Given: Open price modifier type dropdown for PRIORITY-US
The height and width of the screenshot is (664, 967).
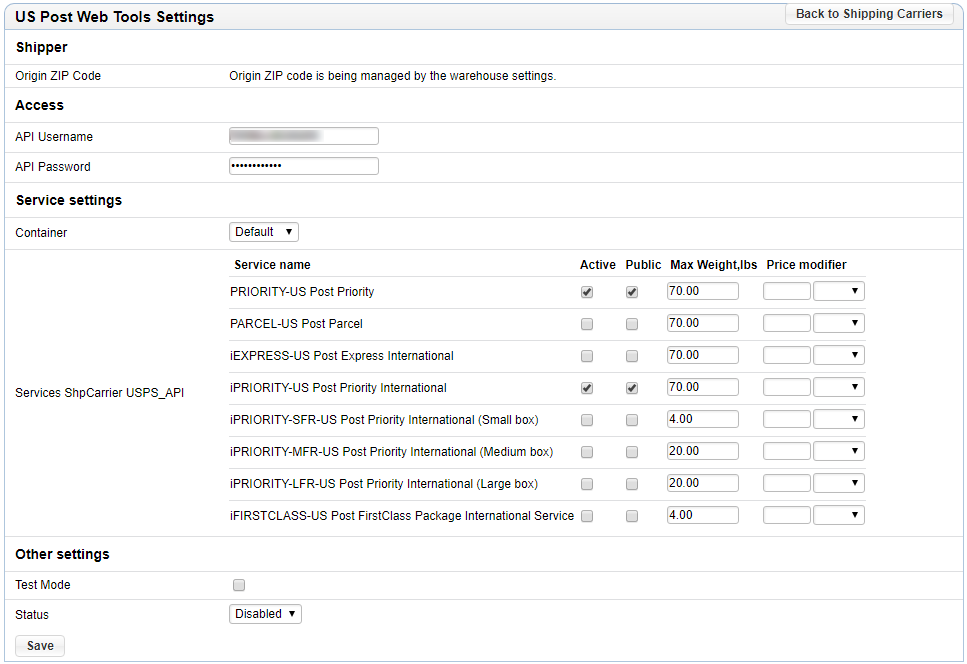Looking at the screenshot, I should pos(839,291).
